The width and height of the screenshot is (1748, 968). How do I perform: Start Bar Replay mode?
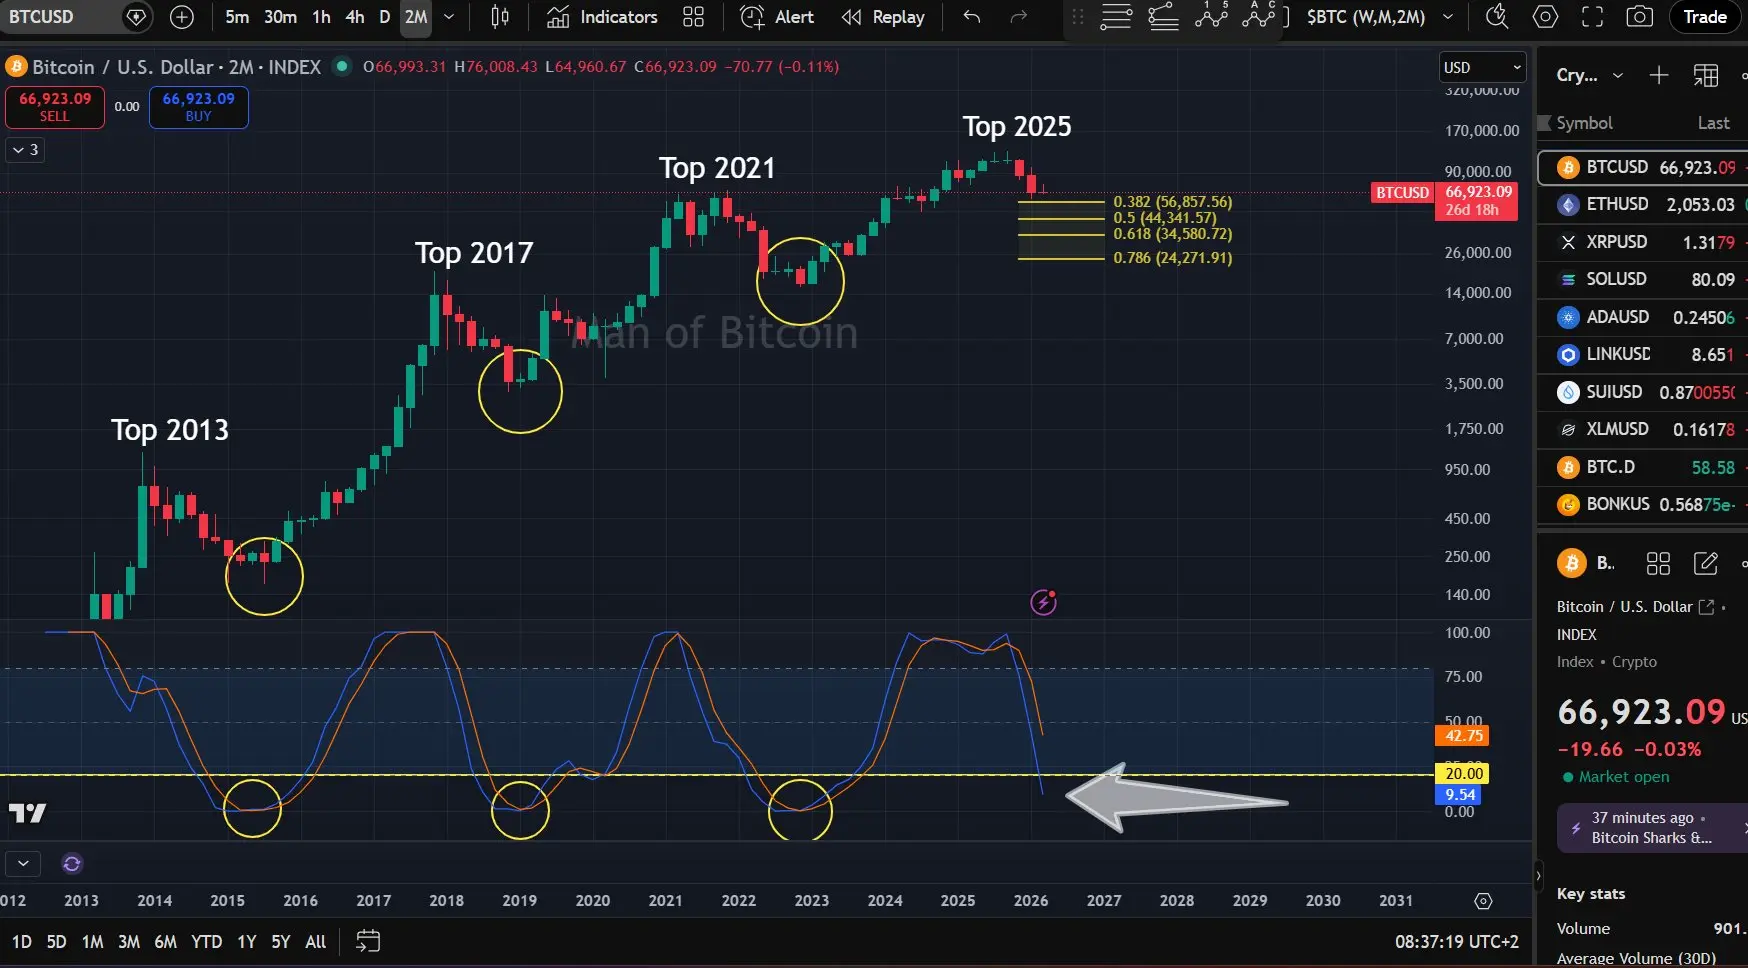coord(883,17)
